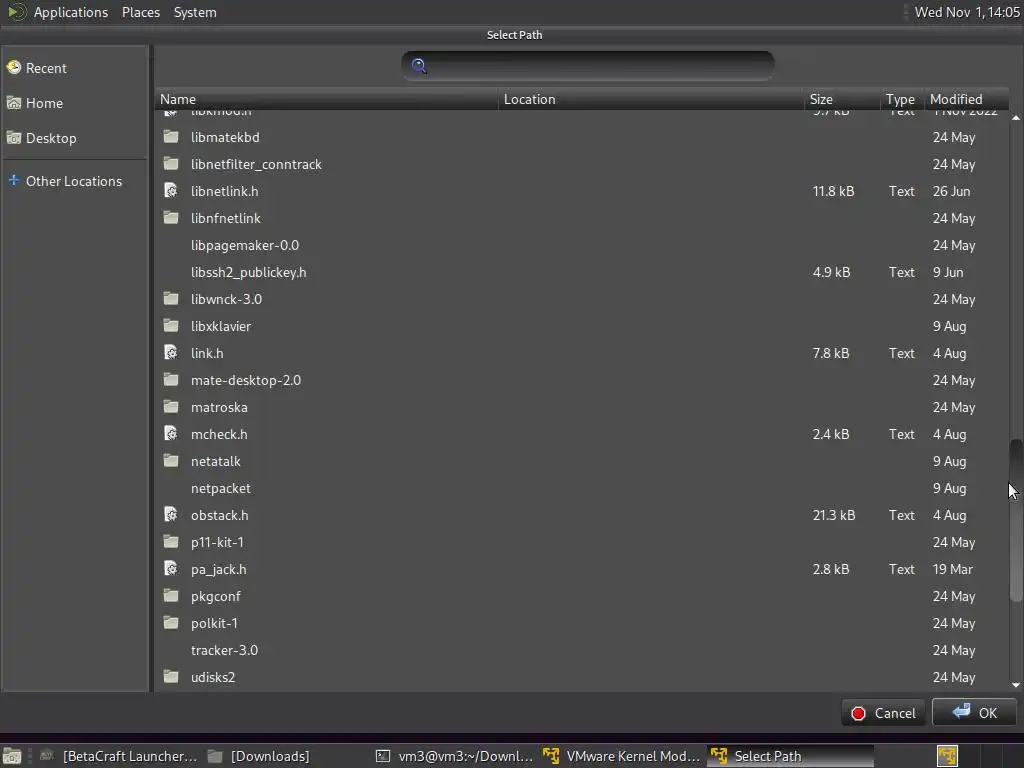Click the Home folder icon
This screenshot has width=1024, height=768.
pyautogui.click(x=14, y=103)
